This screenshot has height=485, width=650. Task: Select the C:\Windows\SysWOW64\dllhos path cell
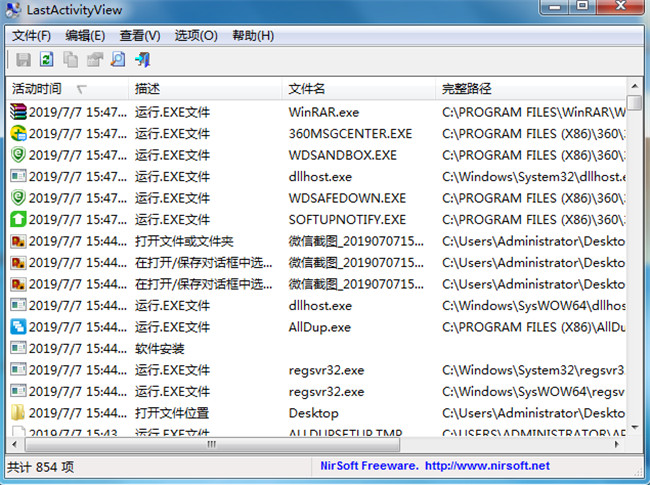tap(534, 306)
